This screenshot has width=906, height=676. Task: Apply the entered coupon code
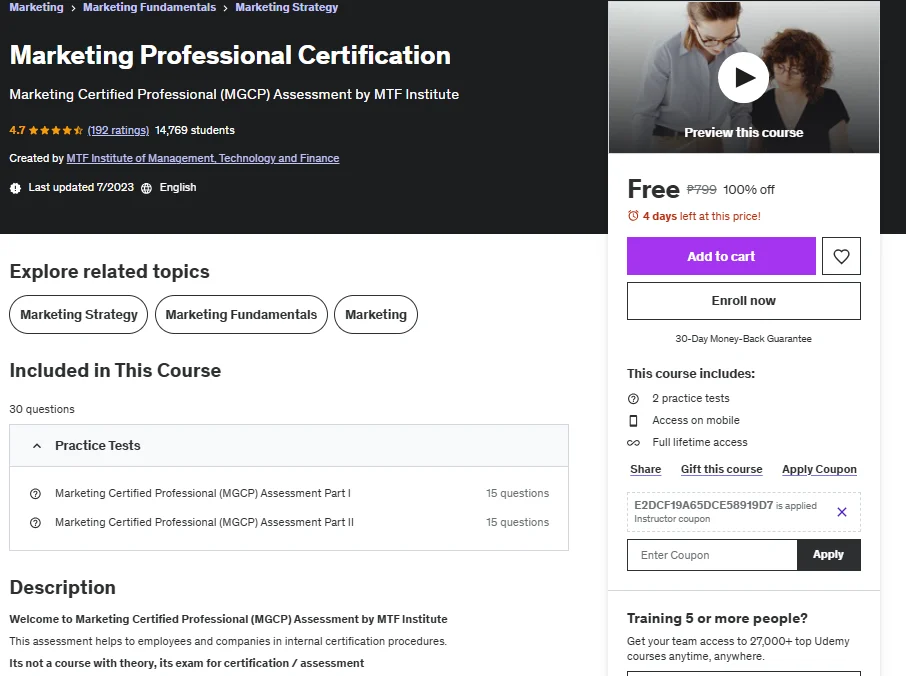pyautogui.click(x=829, y=555)
